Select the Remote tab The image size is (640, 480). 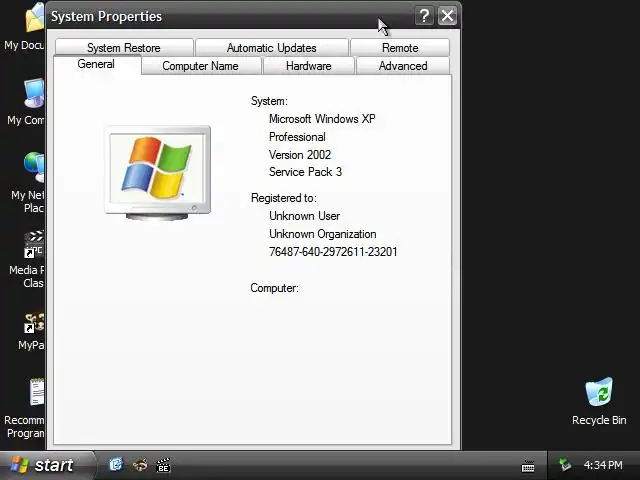tap(400, 48)
